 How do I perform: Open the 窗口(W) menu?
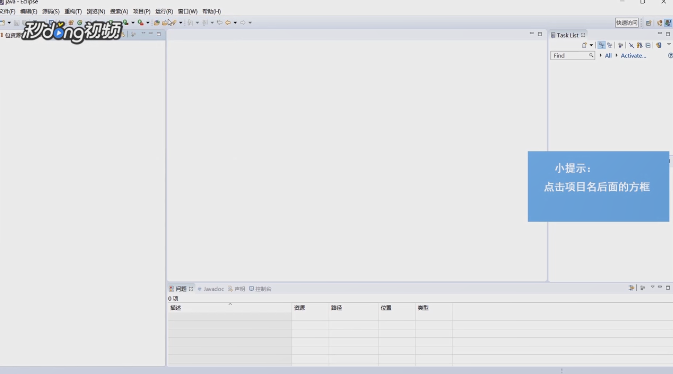click(x=188, y=12)
